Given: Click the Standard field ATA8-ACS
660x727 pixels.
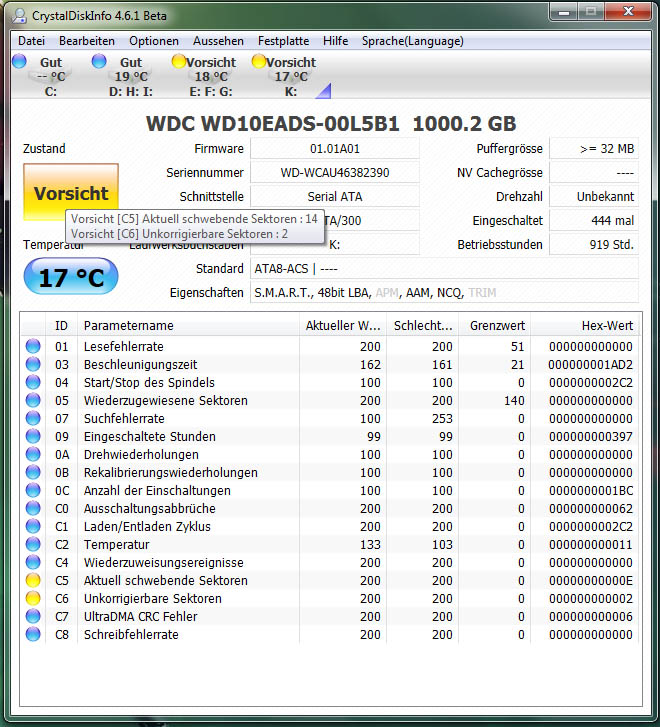Looking at the screenshot, I should click(x=444, y=268).
